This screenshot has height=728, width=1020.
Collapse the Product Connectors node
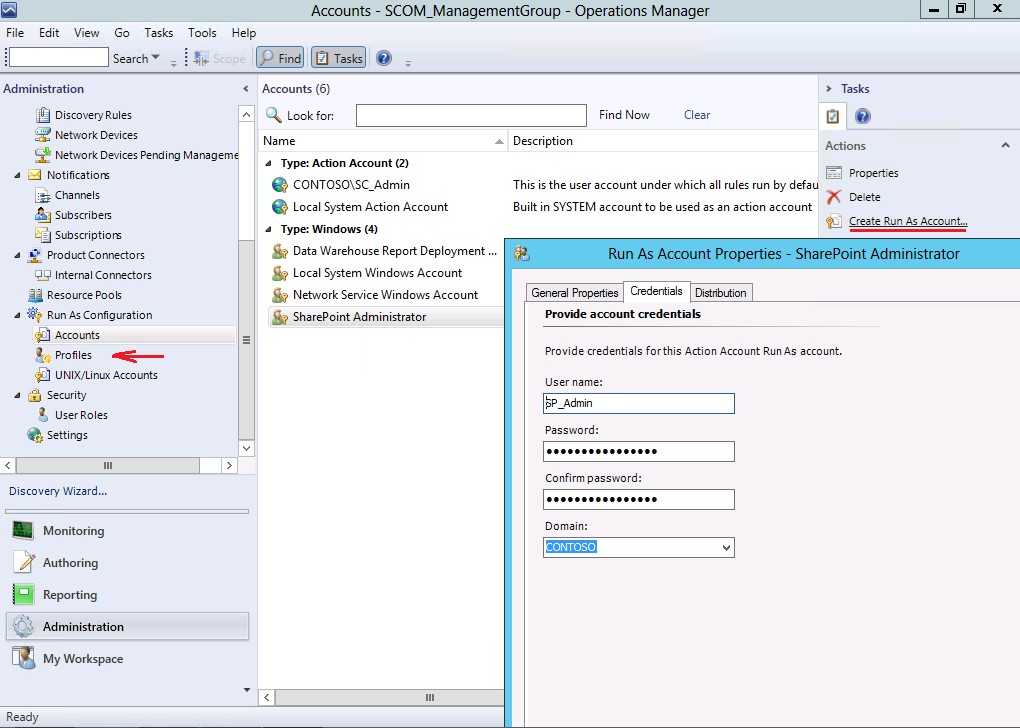click(x=18, y=255)
